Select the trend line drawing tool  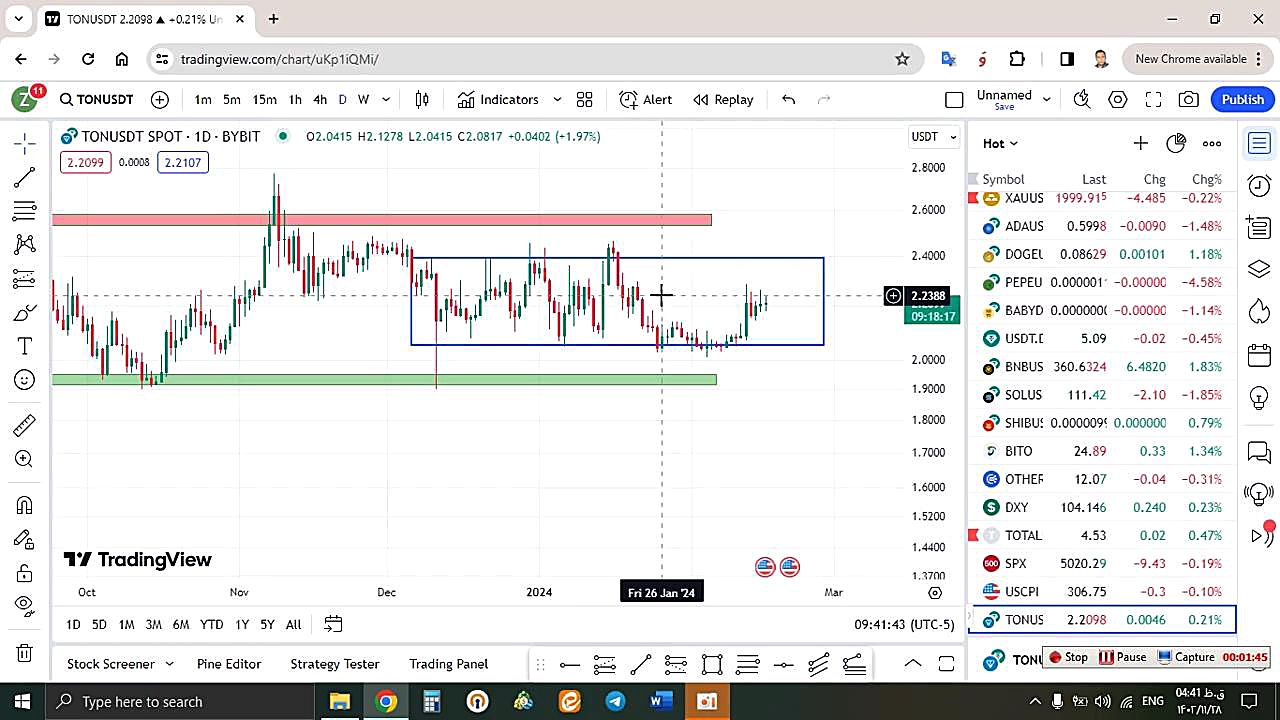coord(25,178)
